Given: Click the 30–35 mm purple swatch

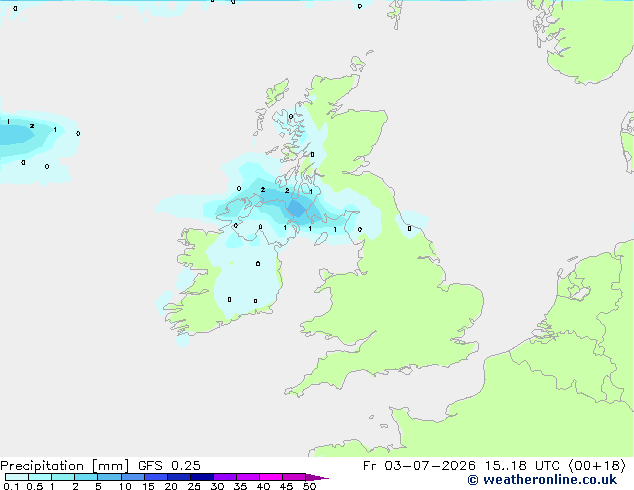Looking at the screenshot, I should 224,477.
